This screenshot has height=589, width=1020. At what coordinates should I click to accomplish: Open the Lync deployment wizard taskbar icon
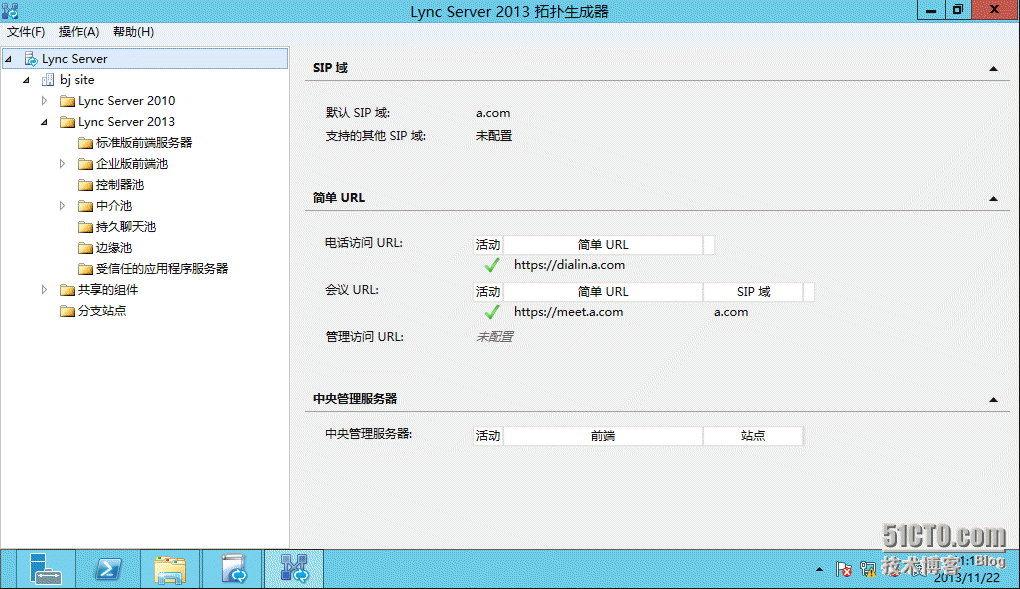(233, 569)
